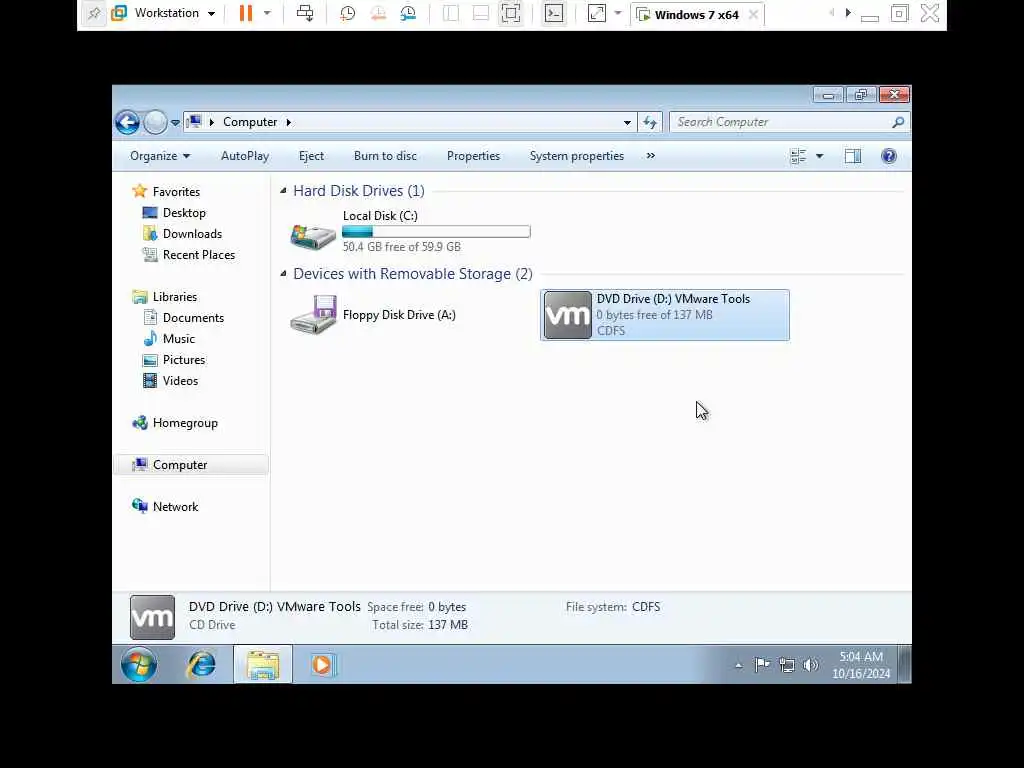Refresh the Computer view
1024x768 pixels.
pos(650,122)
